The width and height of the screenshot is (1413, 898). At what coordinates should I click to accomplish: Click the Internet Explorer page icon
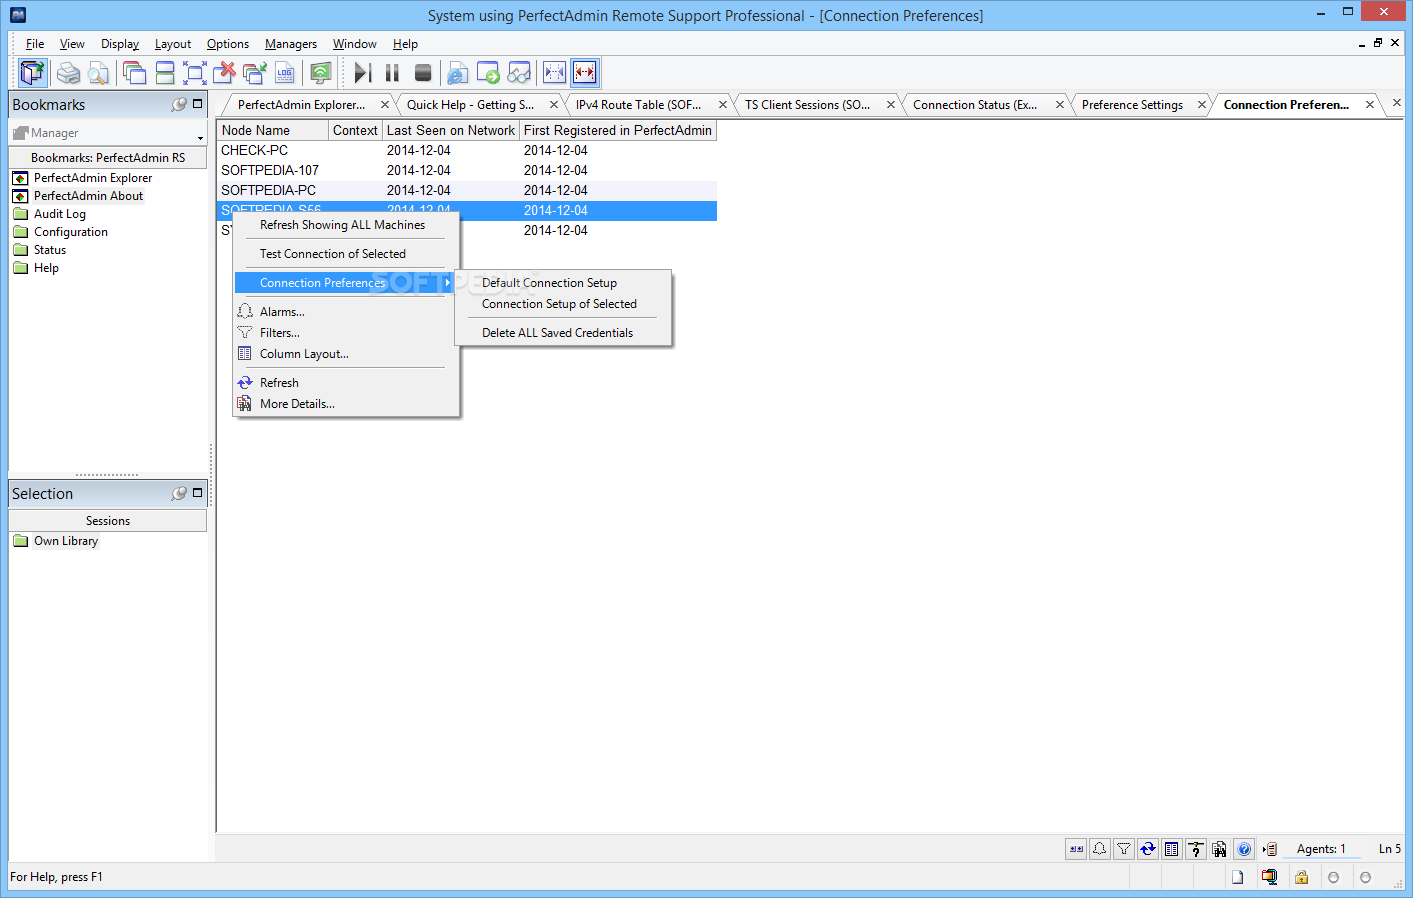point(458,73)
